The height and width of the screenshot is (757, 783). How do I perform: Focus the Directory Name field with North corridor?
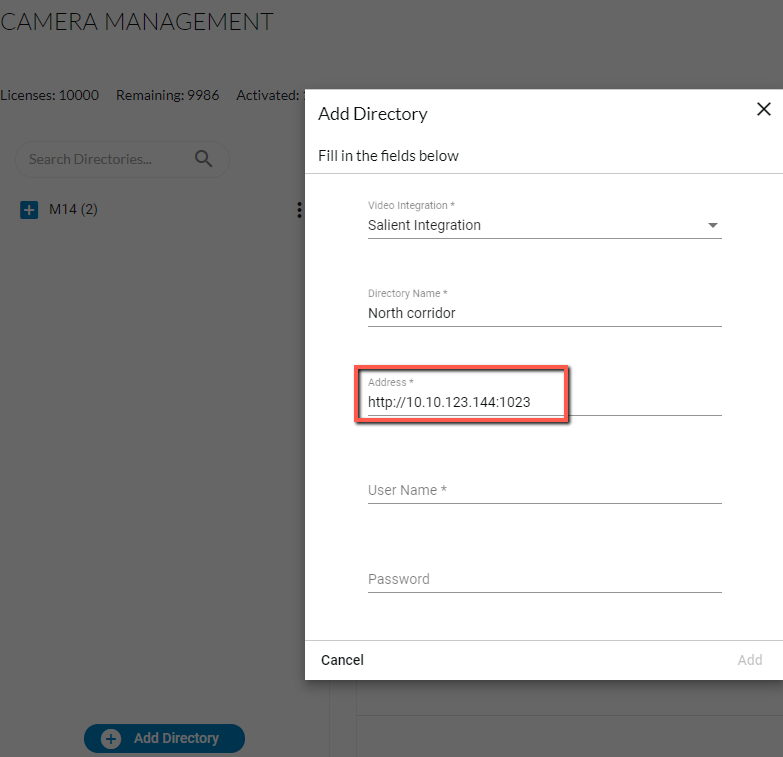[544, 313]
